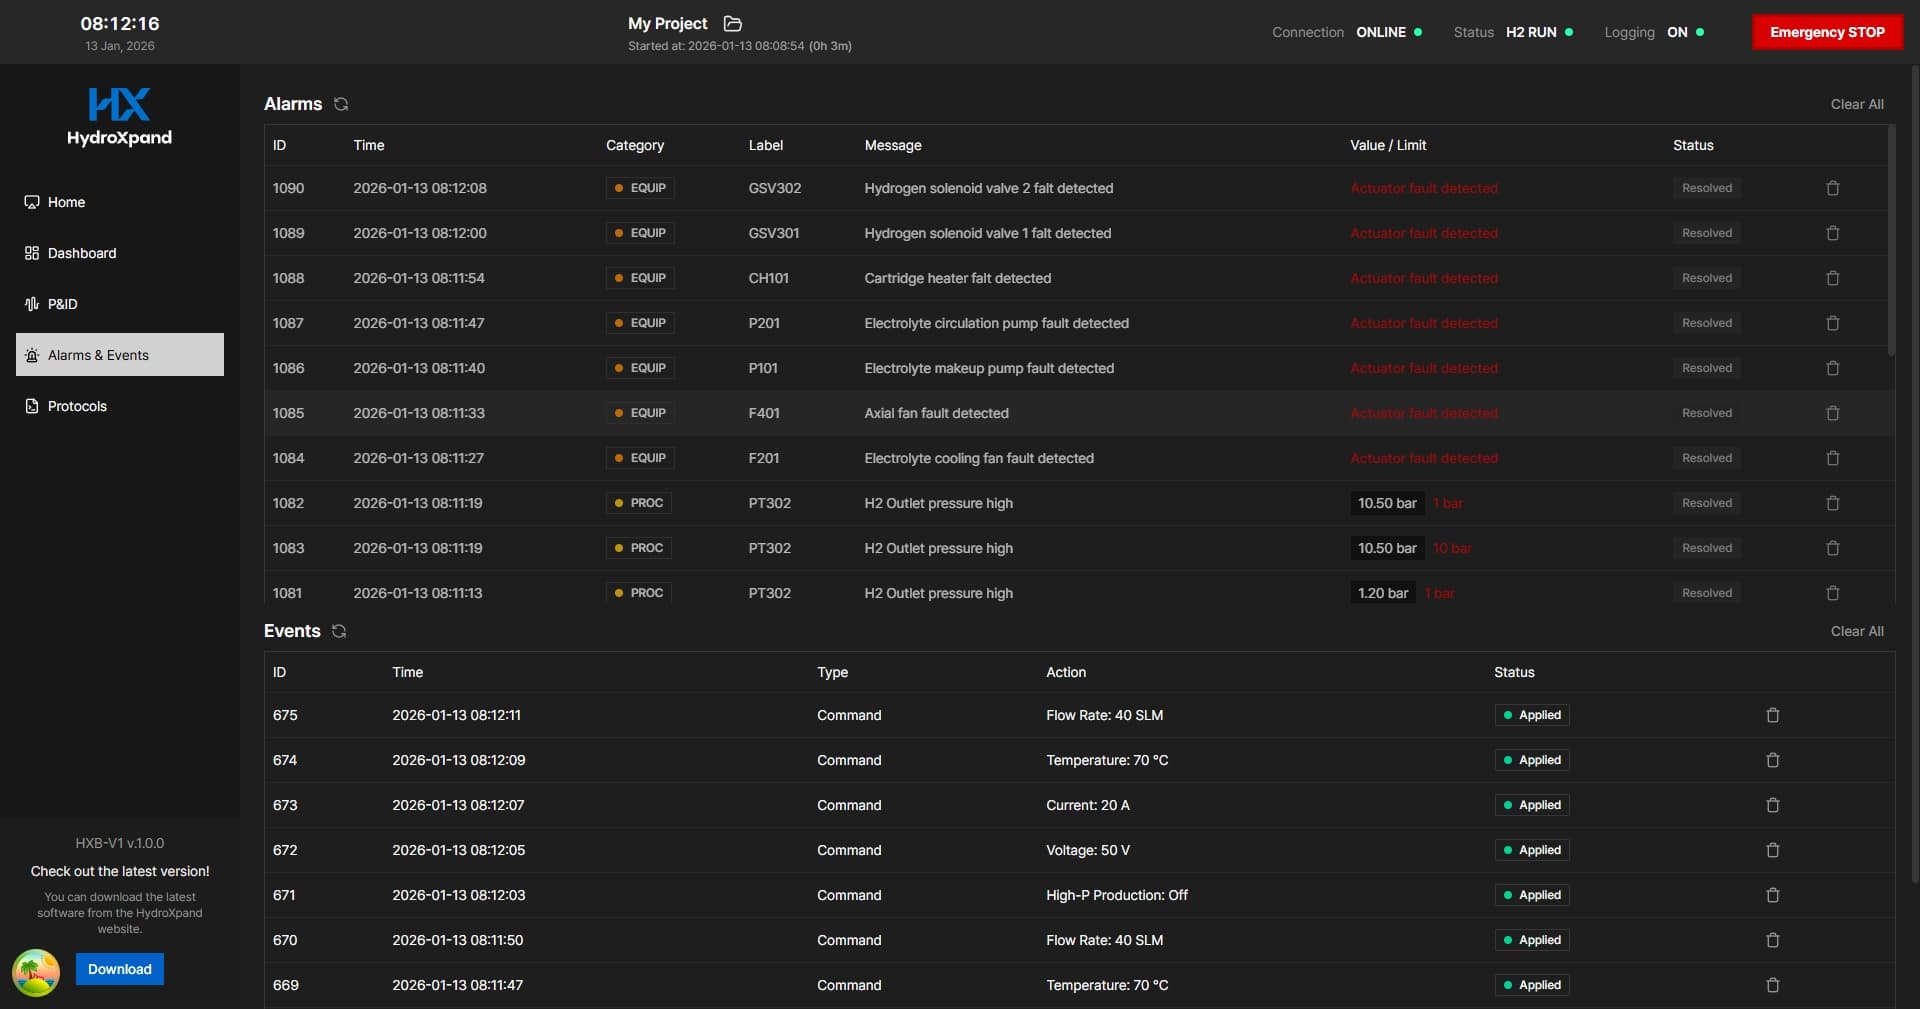Go to Dashboard in sidebar
1920x1009 pixels.
coord(81,253)
